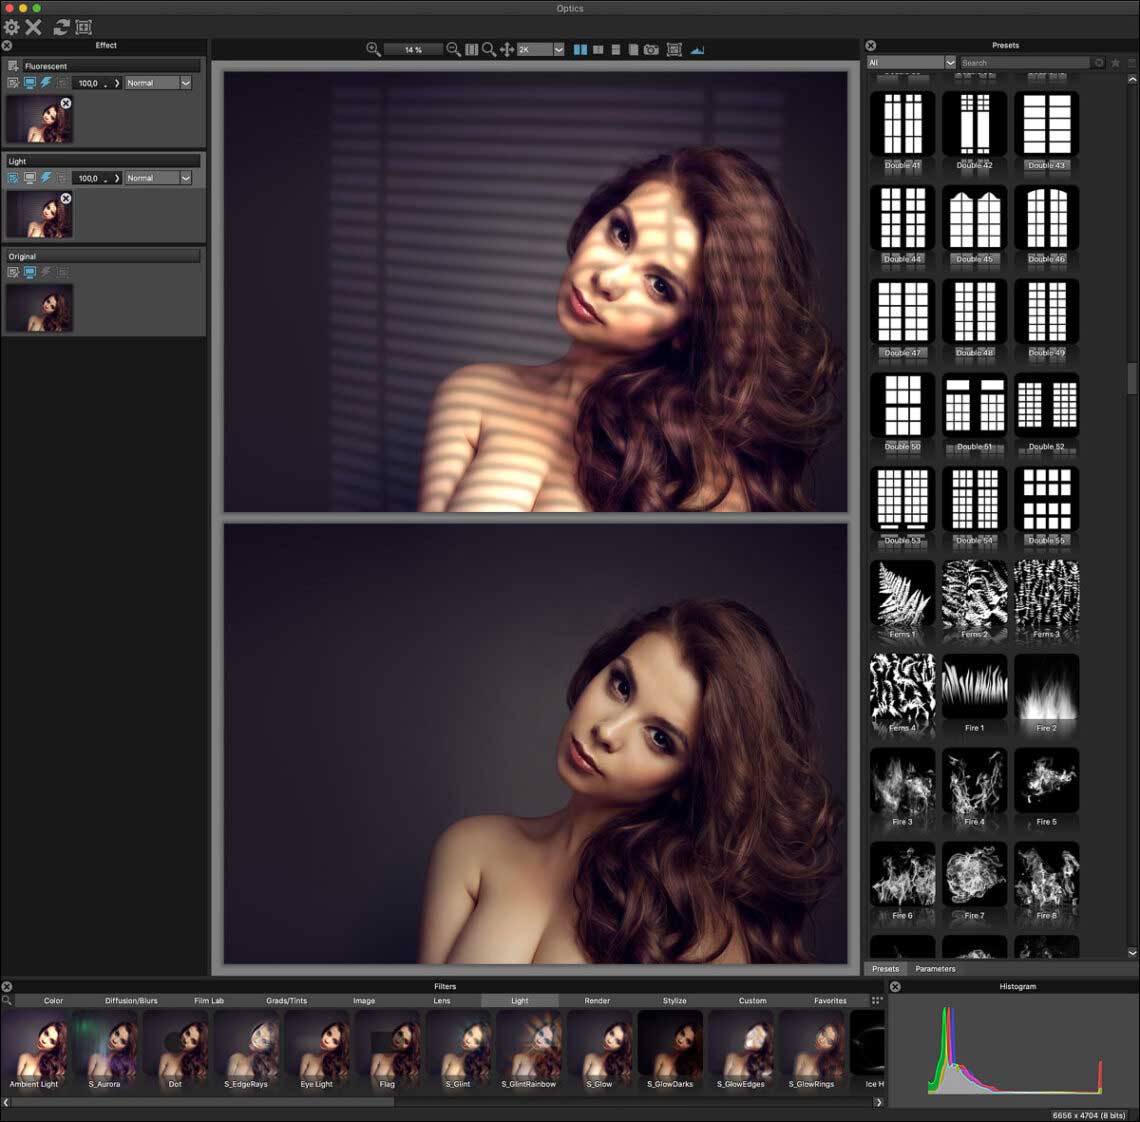Open the Diffusion/Blurs filter category
Image resolution: width=1140 pixels, height=1122 pixels.
[x=131, y=1000]
